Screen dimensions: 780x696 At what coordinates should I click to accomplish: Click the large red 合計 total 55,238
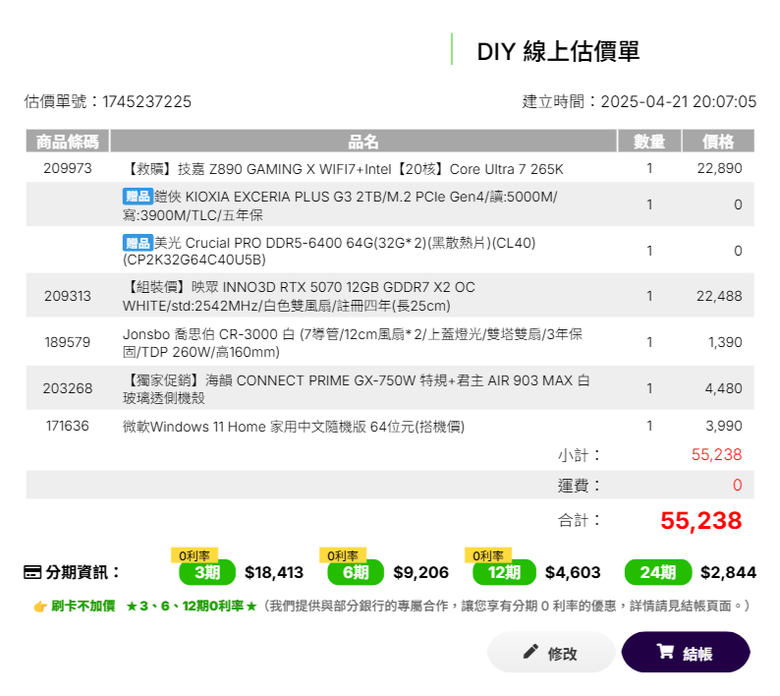click(701, 521)
